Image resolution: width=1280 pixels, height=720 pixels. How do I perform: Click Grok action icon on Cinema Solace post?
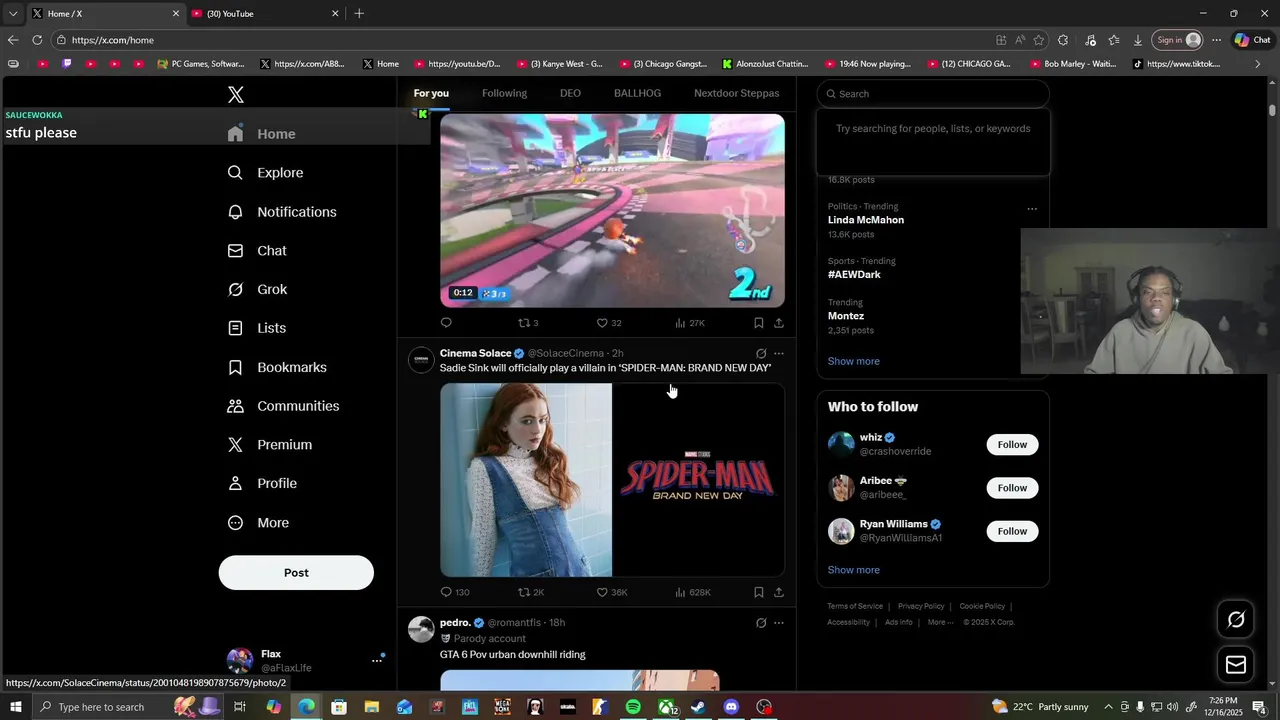pos(761,353)
